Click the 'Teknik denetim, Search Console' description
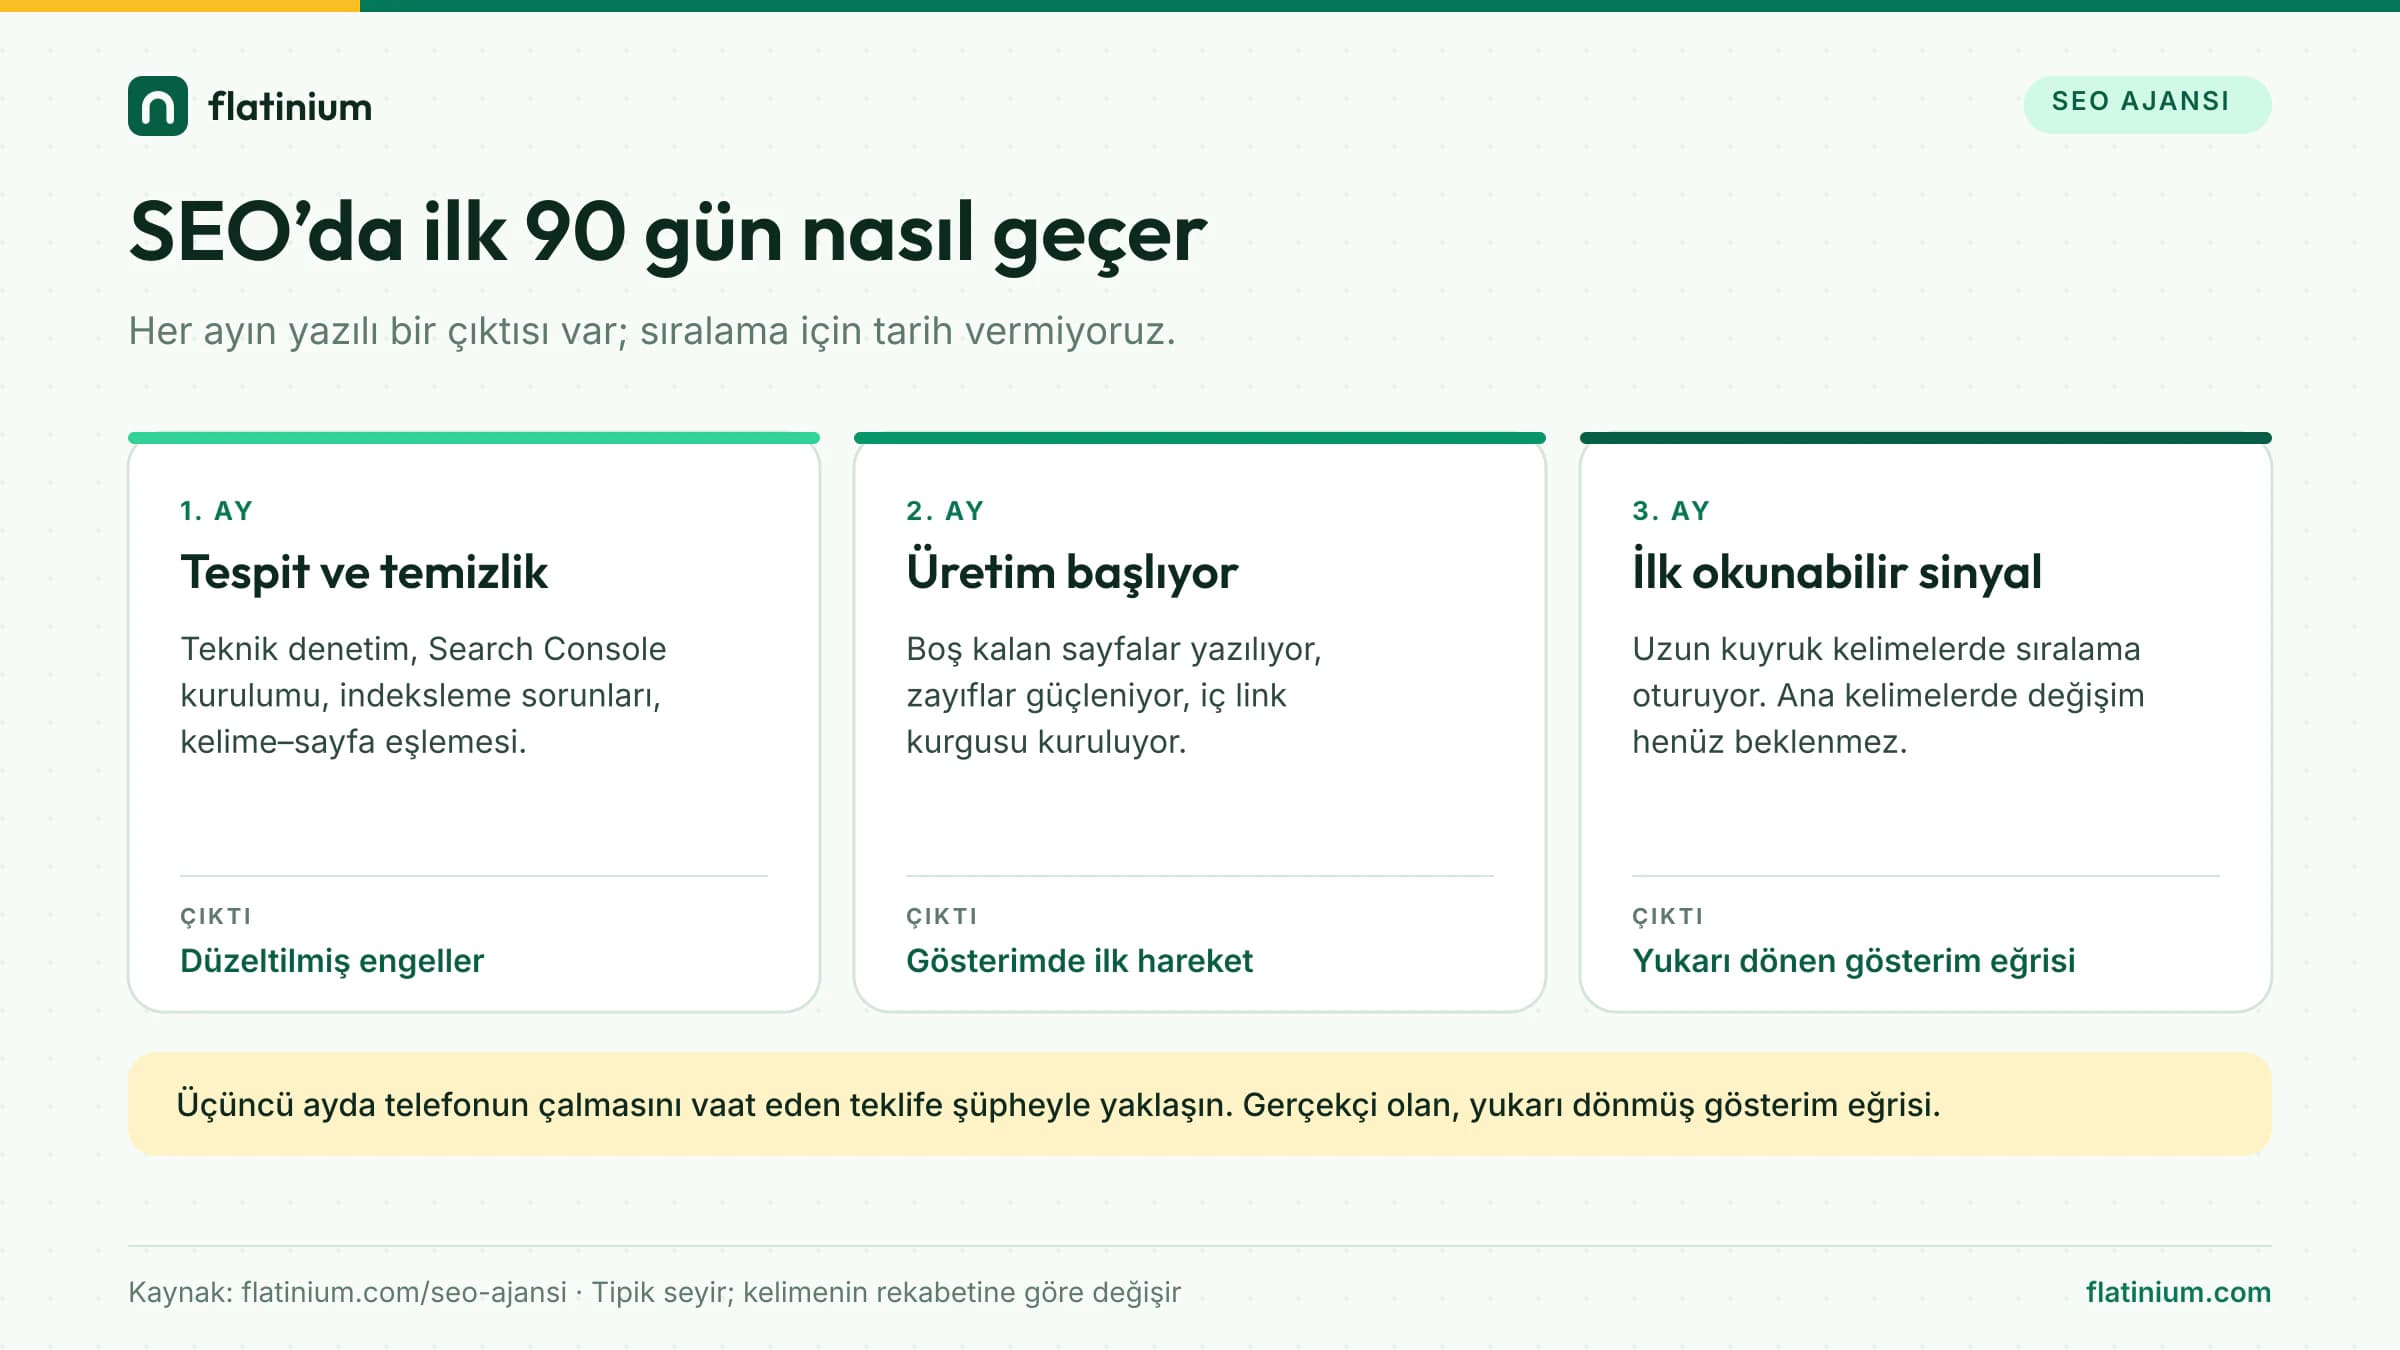The width and height of the screenshot is (2400, 1350). click(423, 695)
